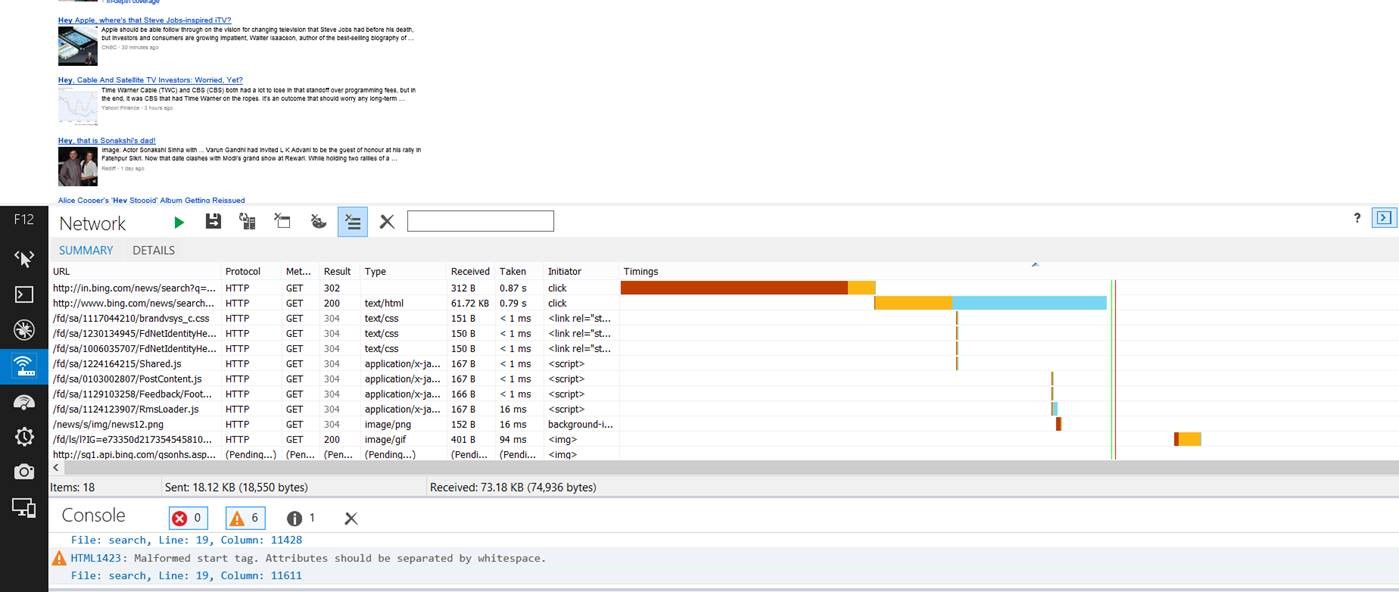Click the unpin tools icon at top right
1399x592 pixels.
click(1384, 217)
